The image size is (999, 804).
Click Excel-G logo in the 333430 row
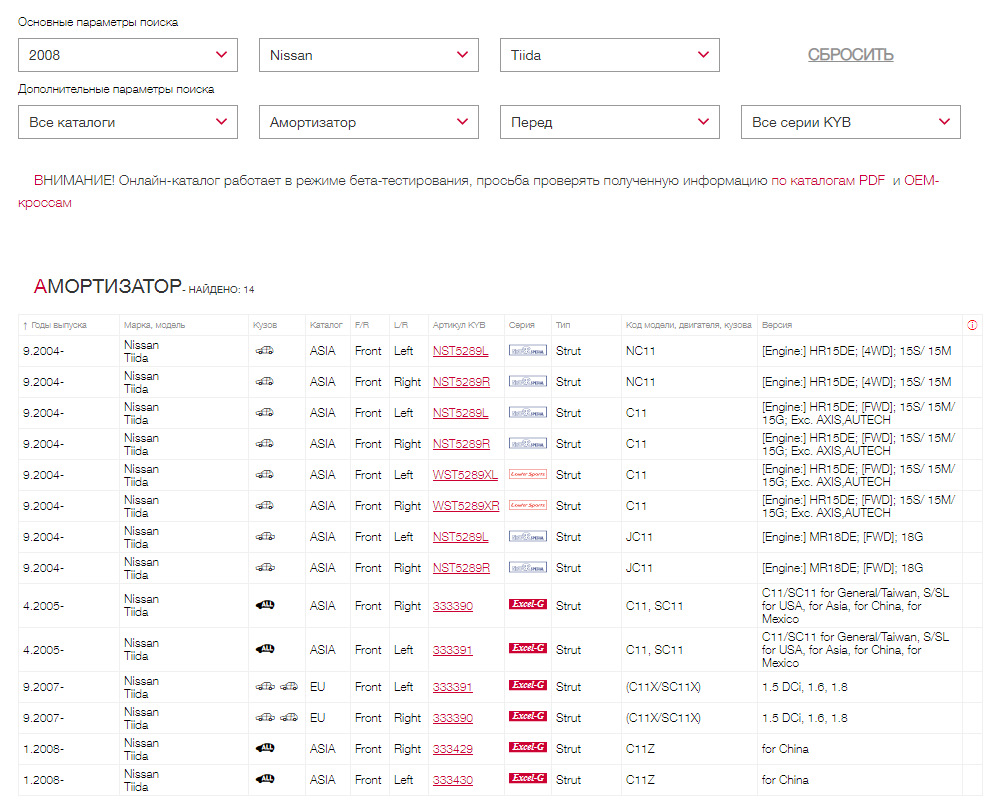[527, 779]
